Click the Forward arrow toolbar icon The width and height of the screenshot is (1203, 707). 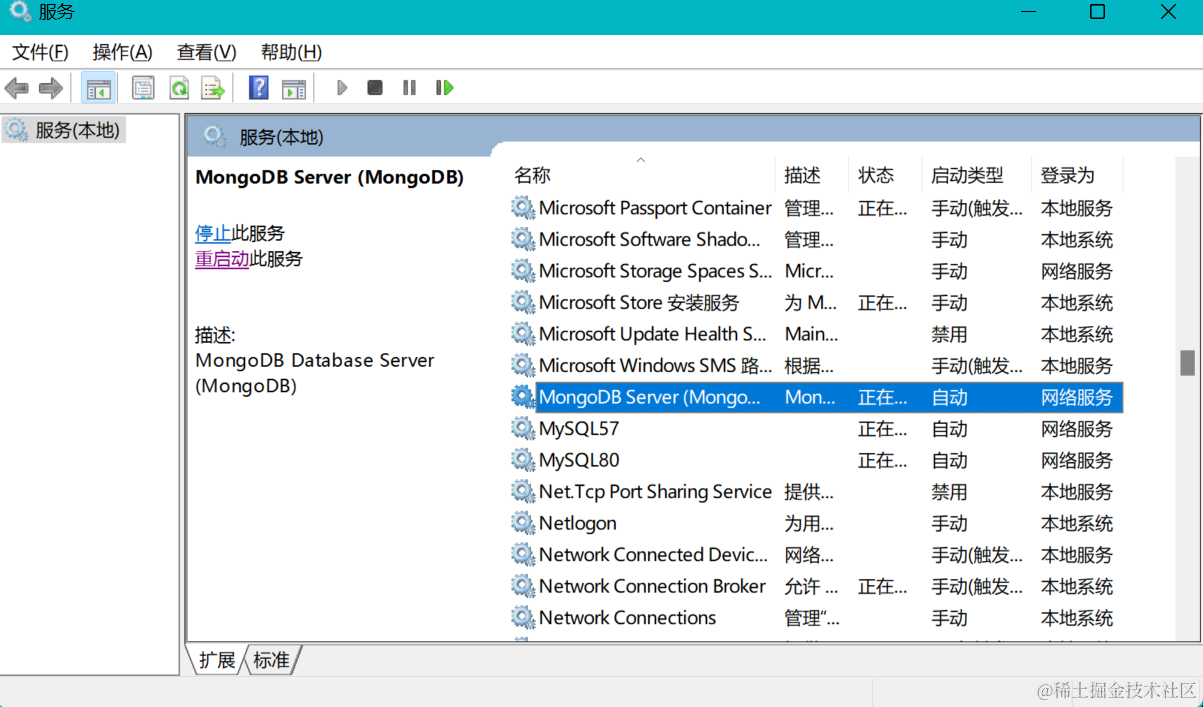(x=50, y=88)
